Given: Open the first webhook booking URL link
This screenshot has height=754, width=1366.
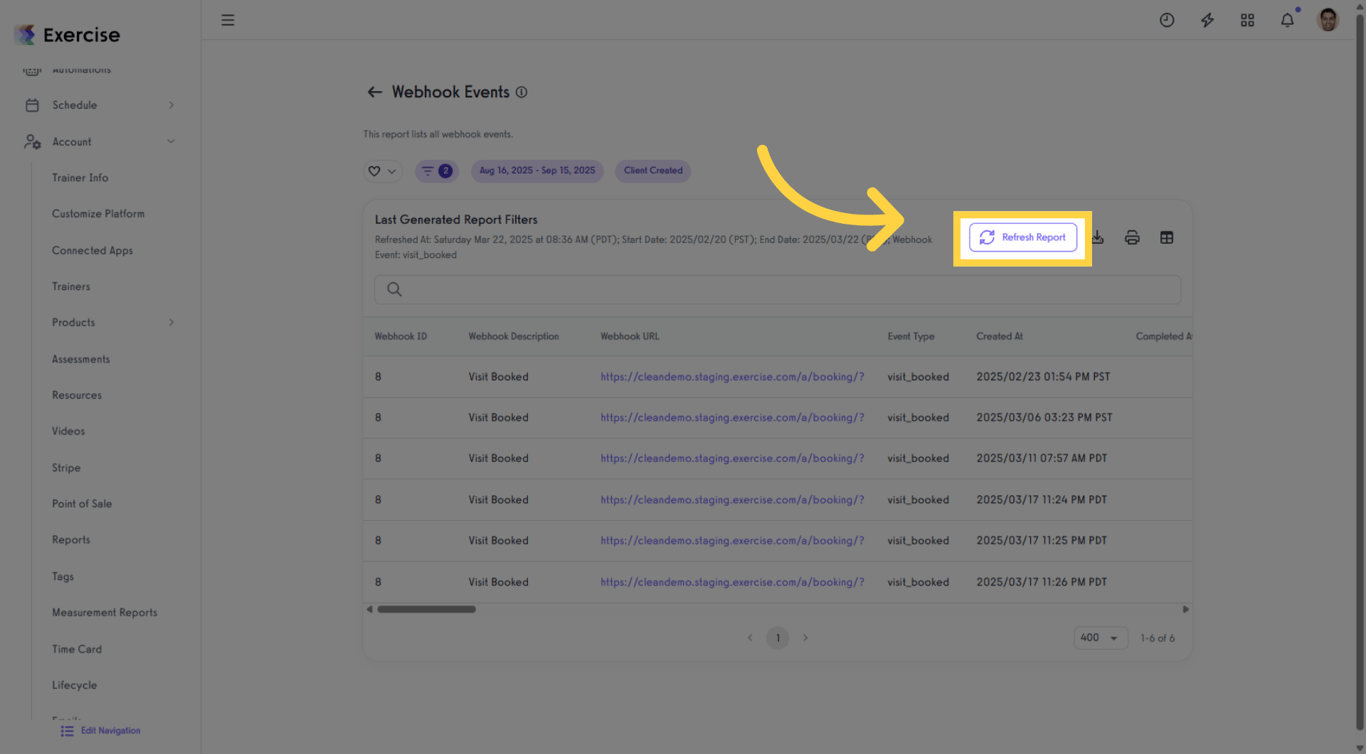Looking at the screenshot, I should coord(731,376).
